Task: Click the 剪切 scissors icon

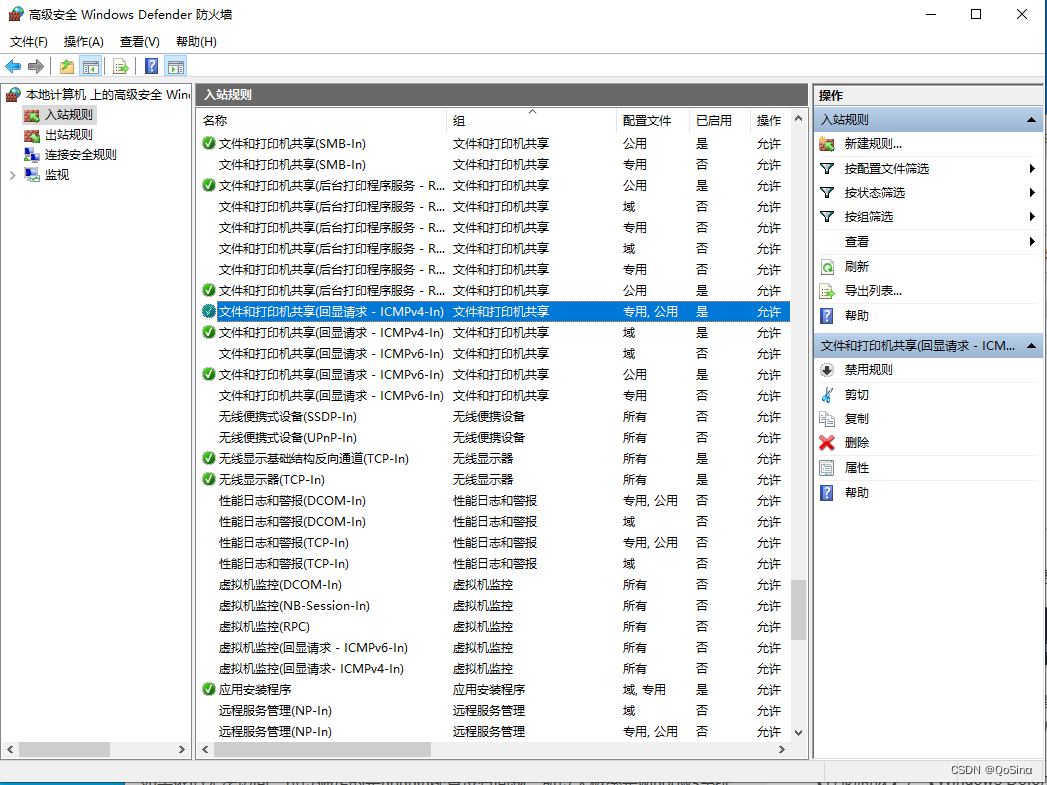Action: [x=827, y=395]
